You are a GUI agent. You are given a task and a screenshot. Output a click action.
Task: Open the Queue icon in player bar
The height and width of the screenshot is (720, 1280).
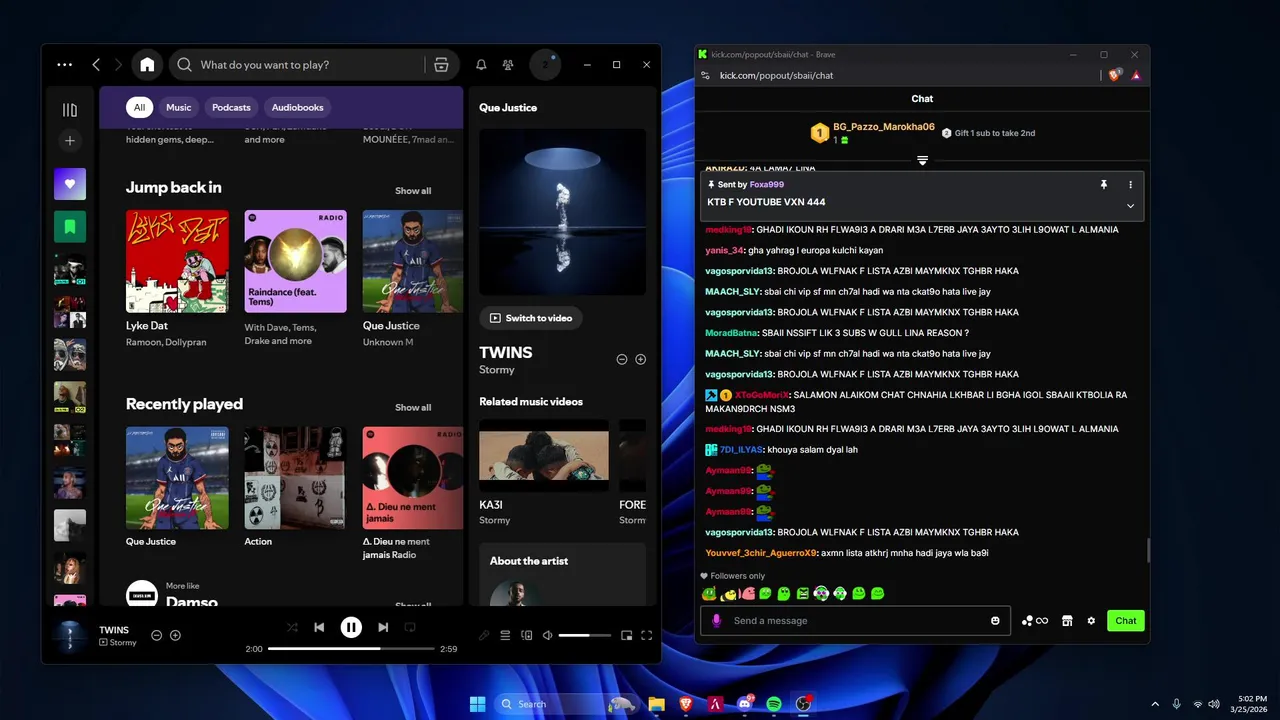click(x=505, y=635)
